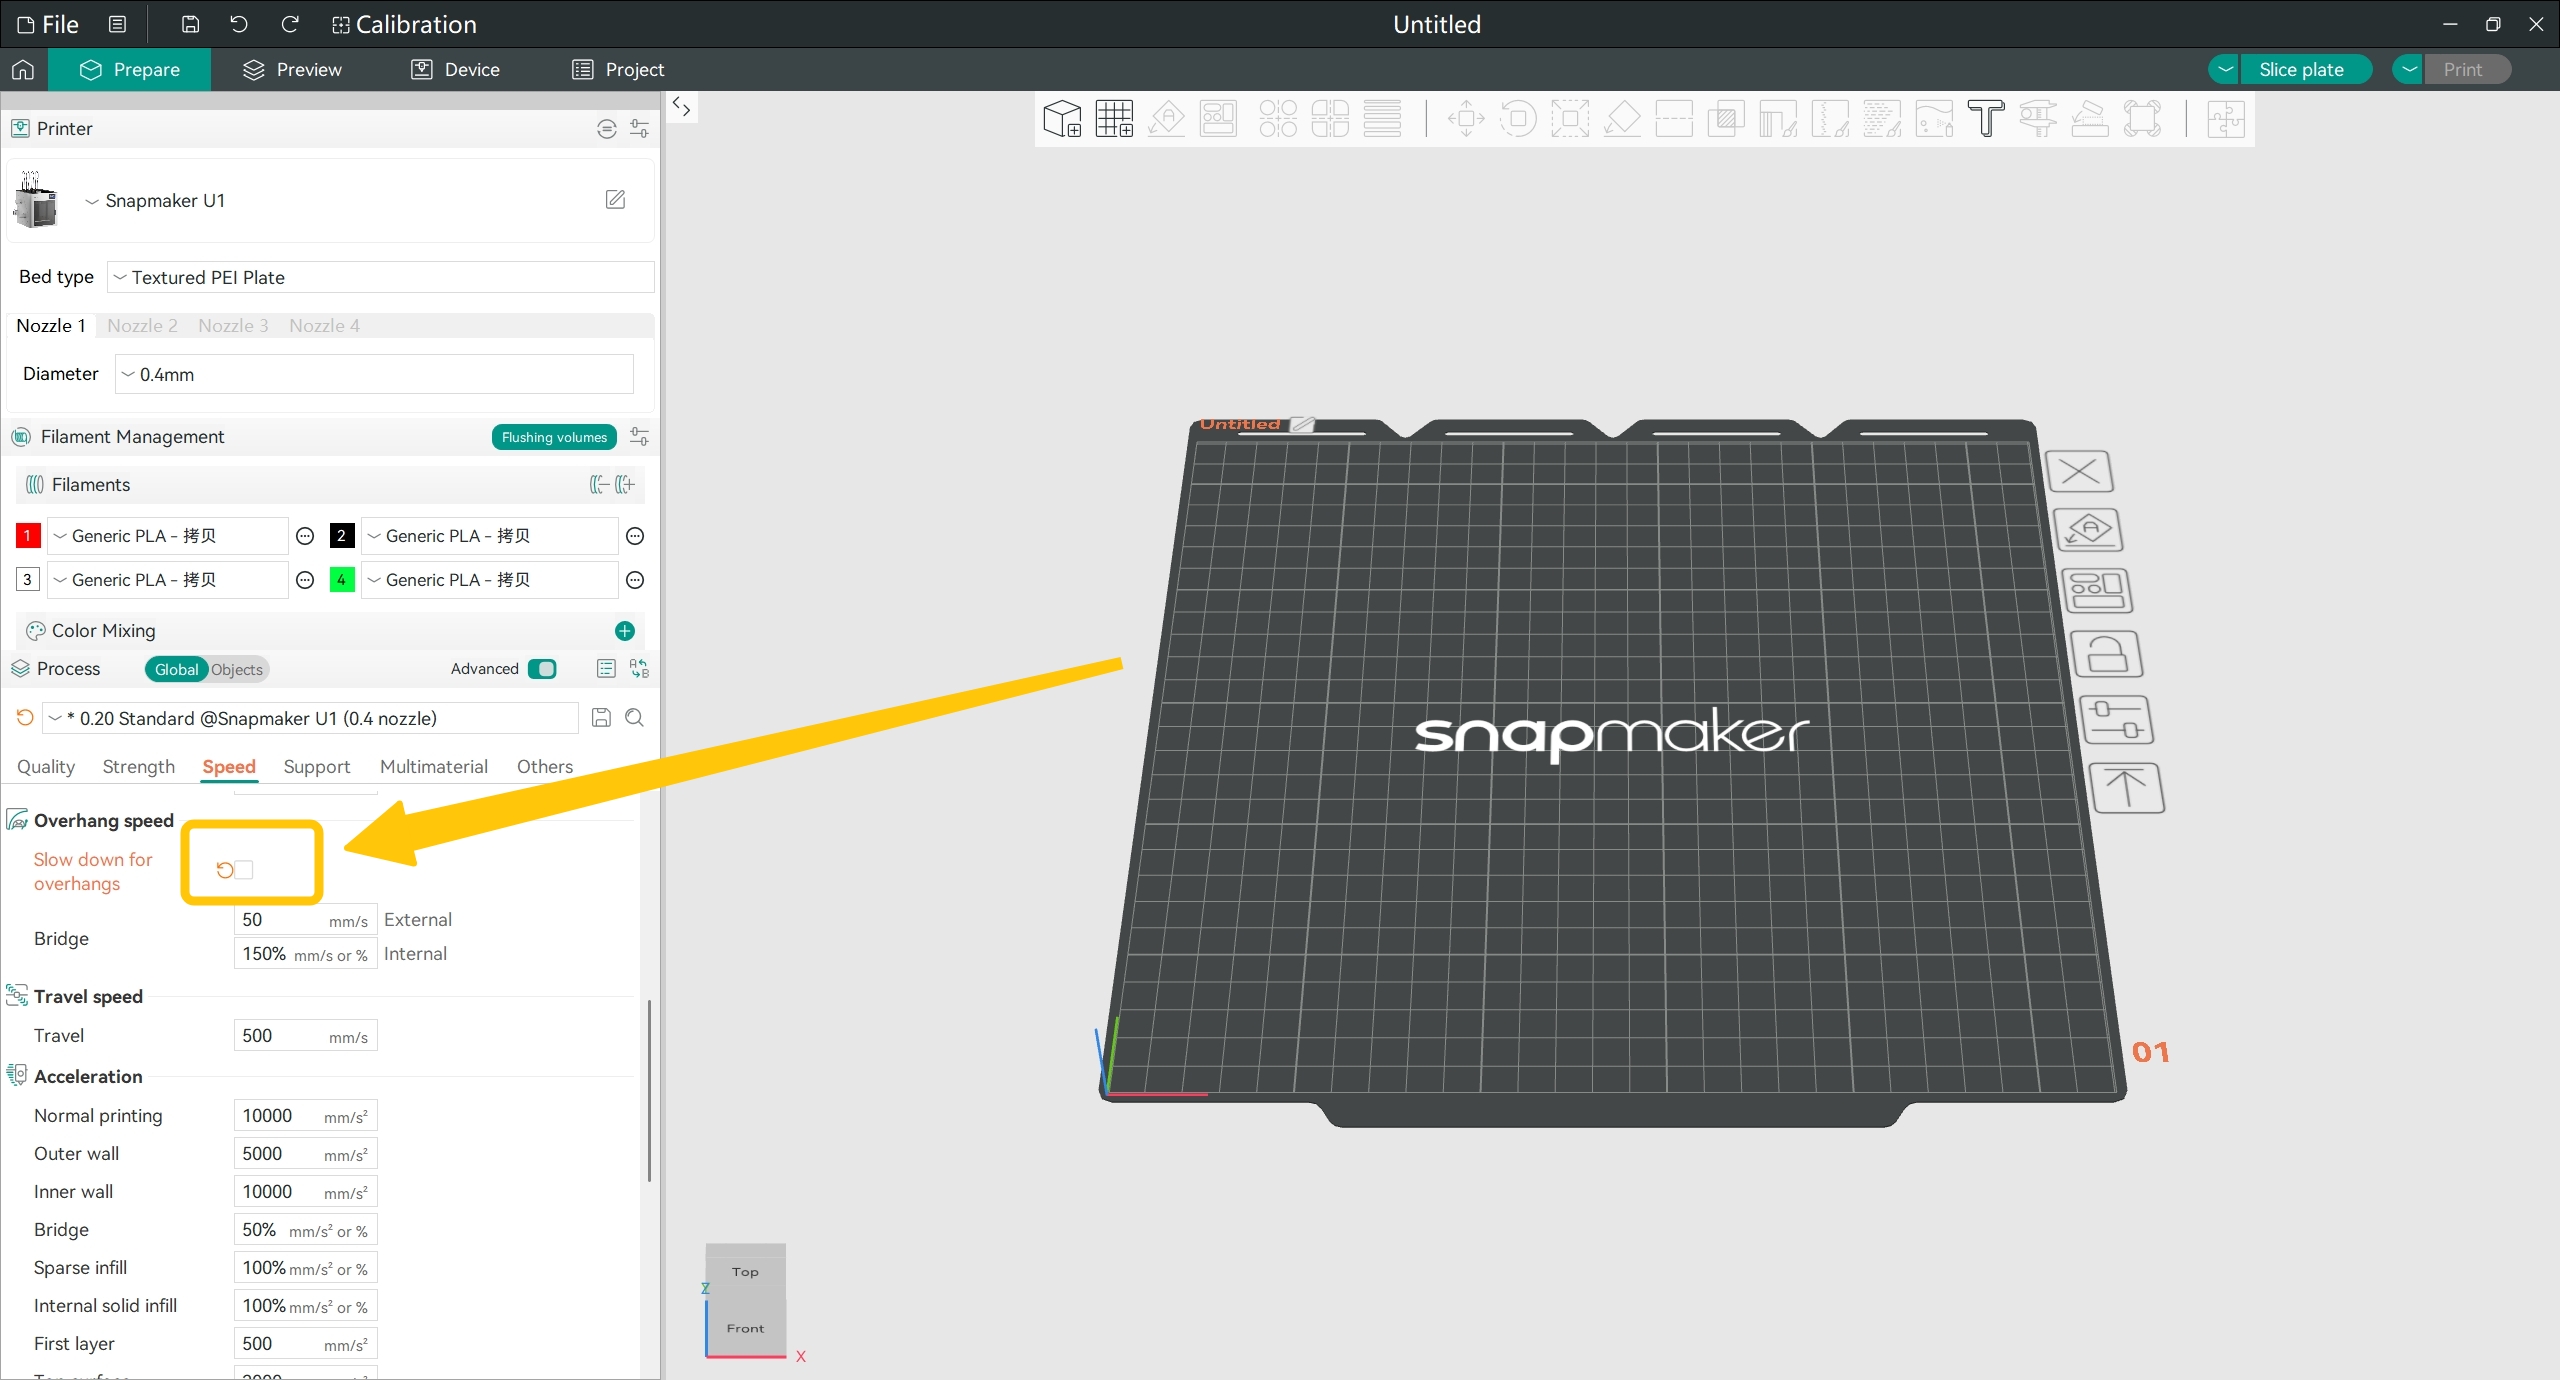Pick the green filament 4 color swatch
Image resolution: width=2560 pixels, height=1380 pixels.
pyautogui.click(x=342, y=581)
